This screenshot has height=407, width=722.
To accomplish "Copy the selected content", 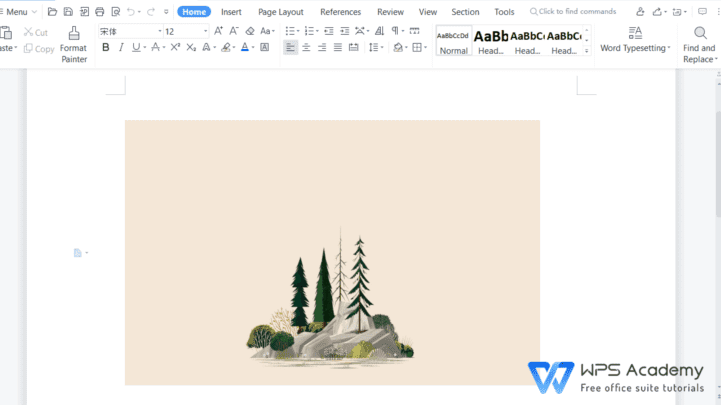I will tap(39, 49).
